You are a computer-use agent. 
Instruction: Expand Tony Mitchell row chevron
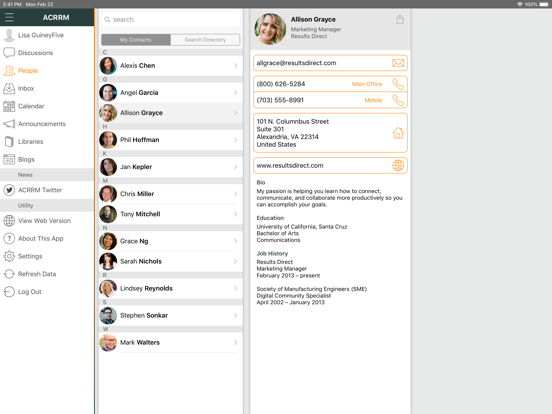tap(235, 214)
